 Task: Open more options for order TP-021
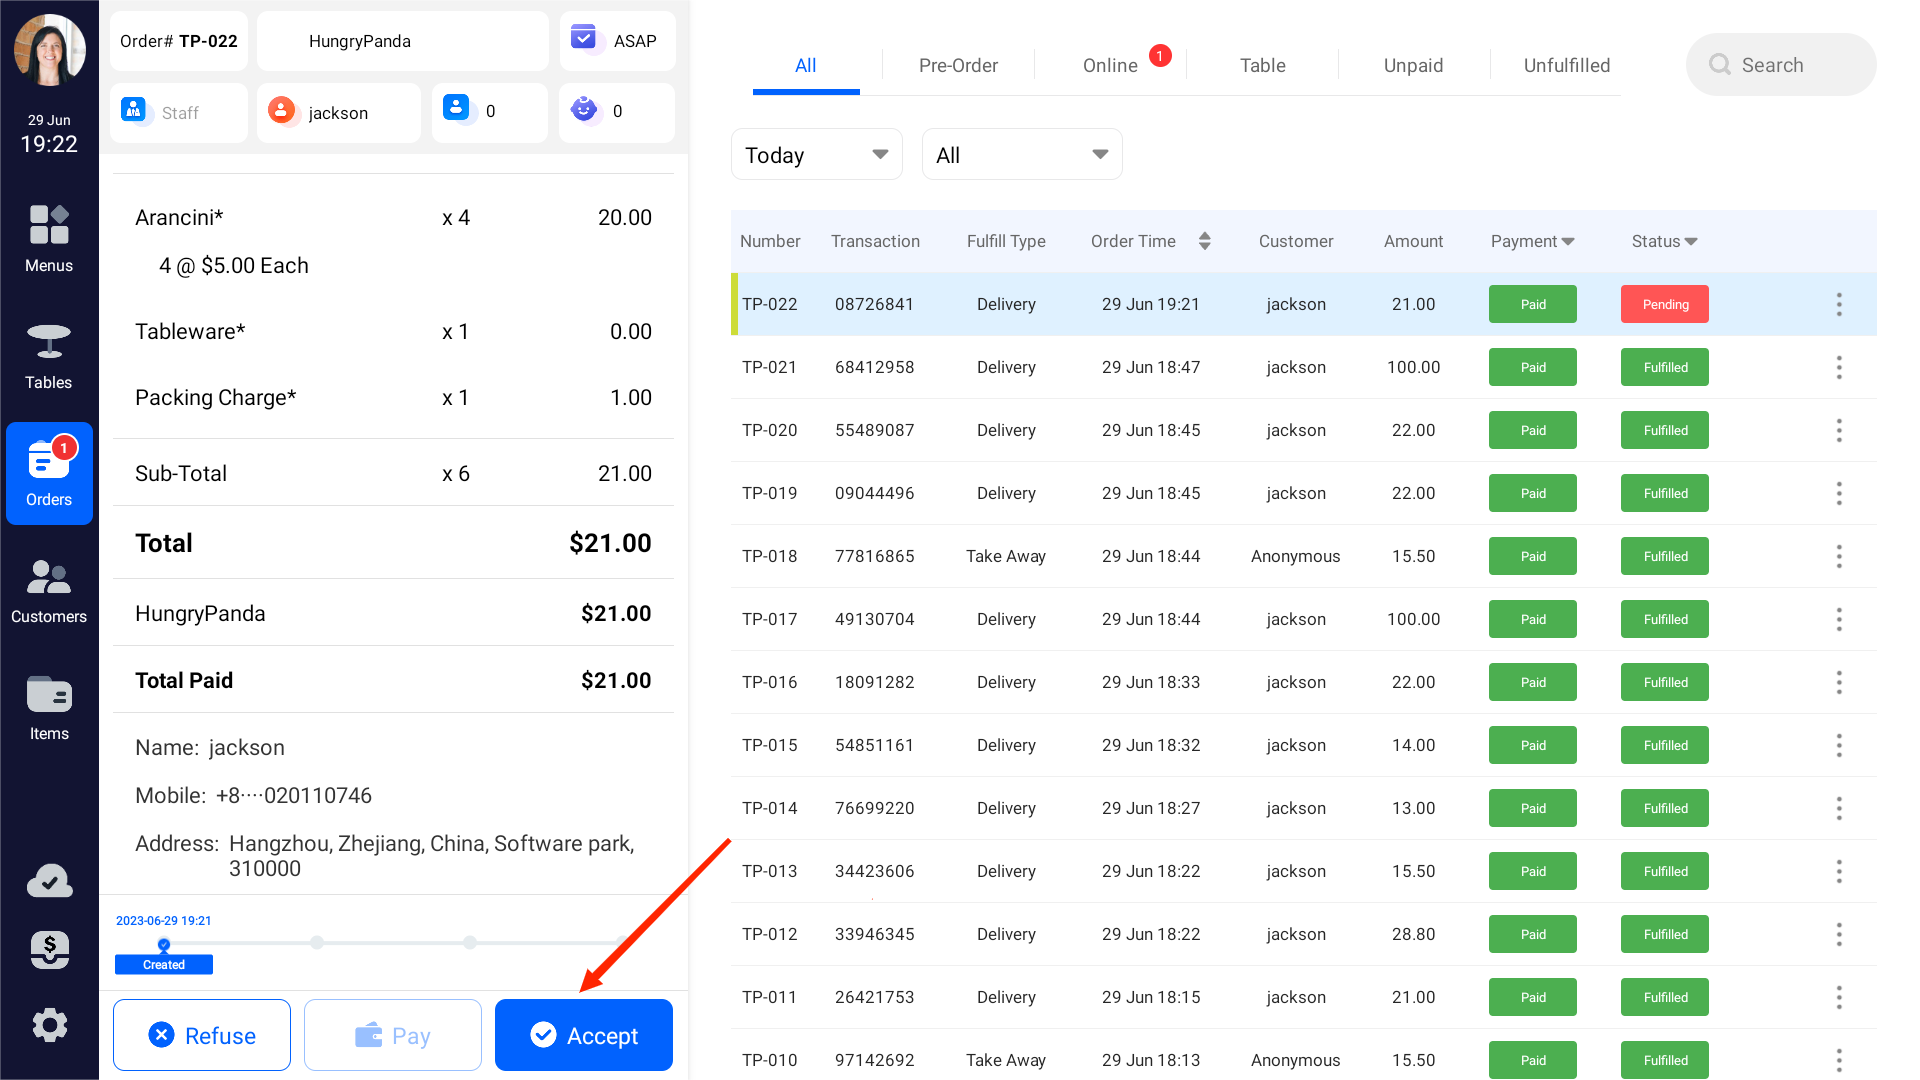click(1839, 367)
